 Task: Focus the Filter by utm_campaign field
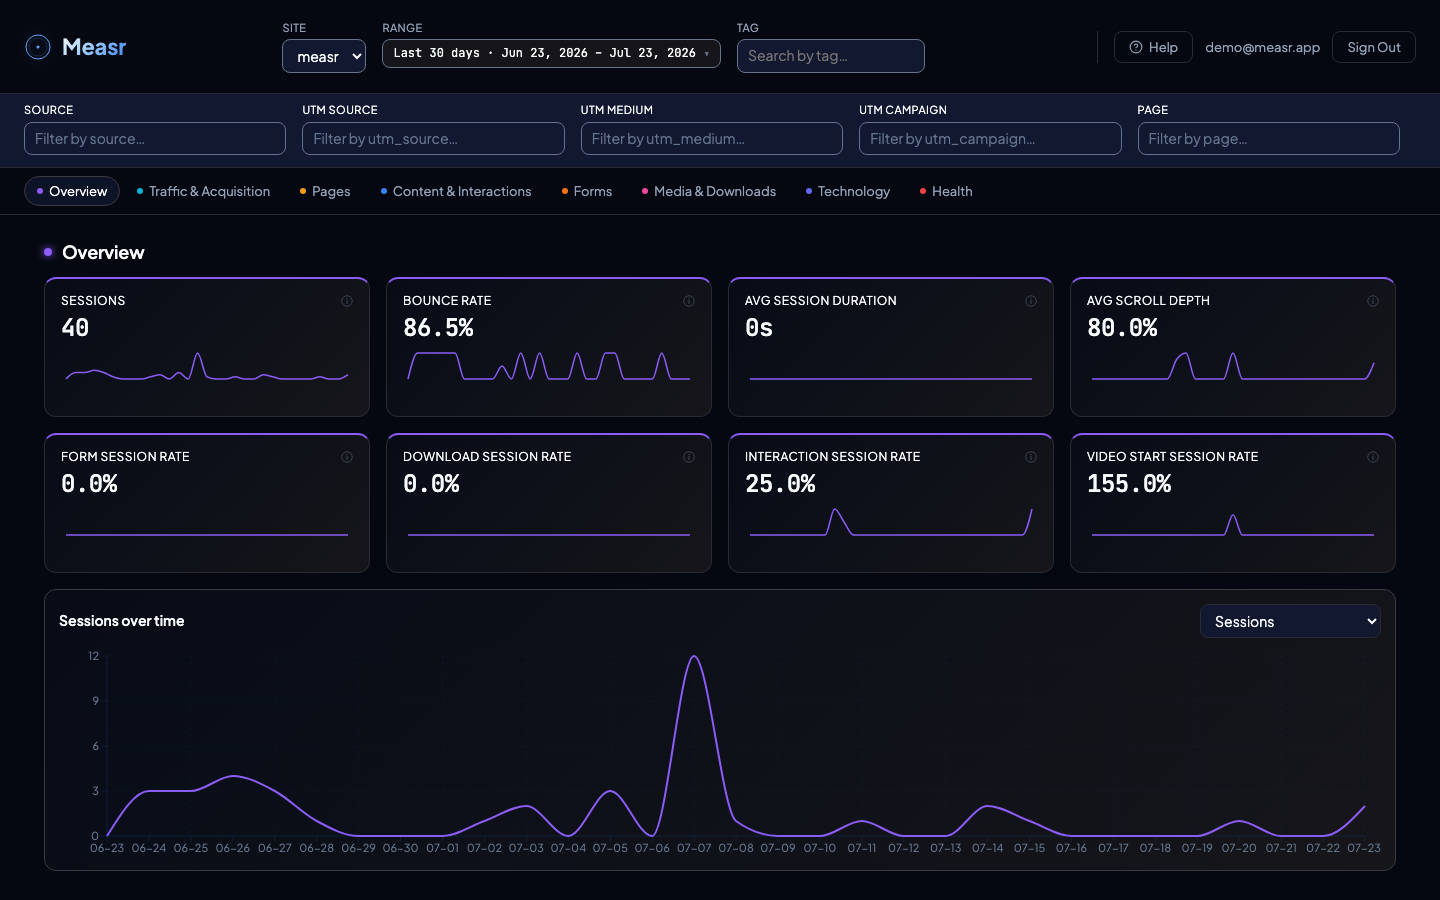coord(990,139)
